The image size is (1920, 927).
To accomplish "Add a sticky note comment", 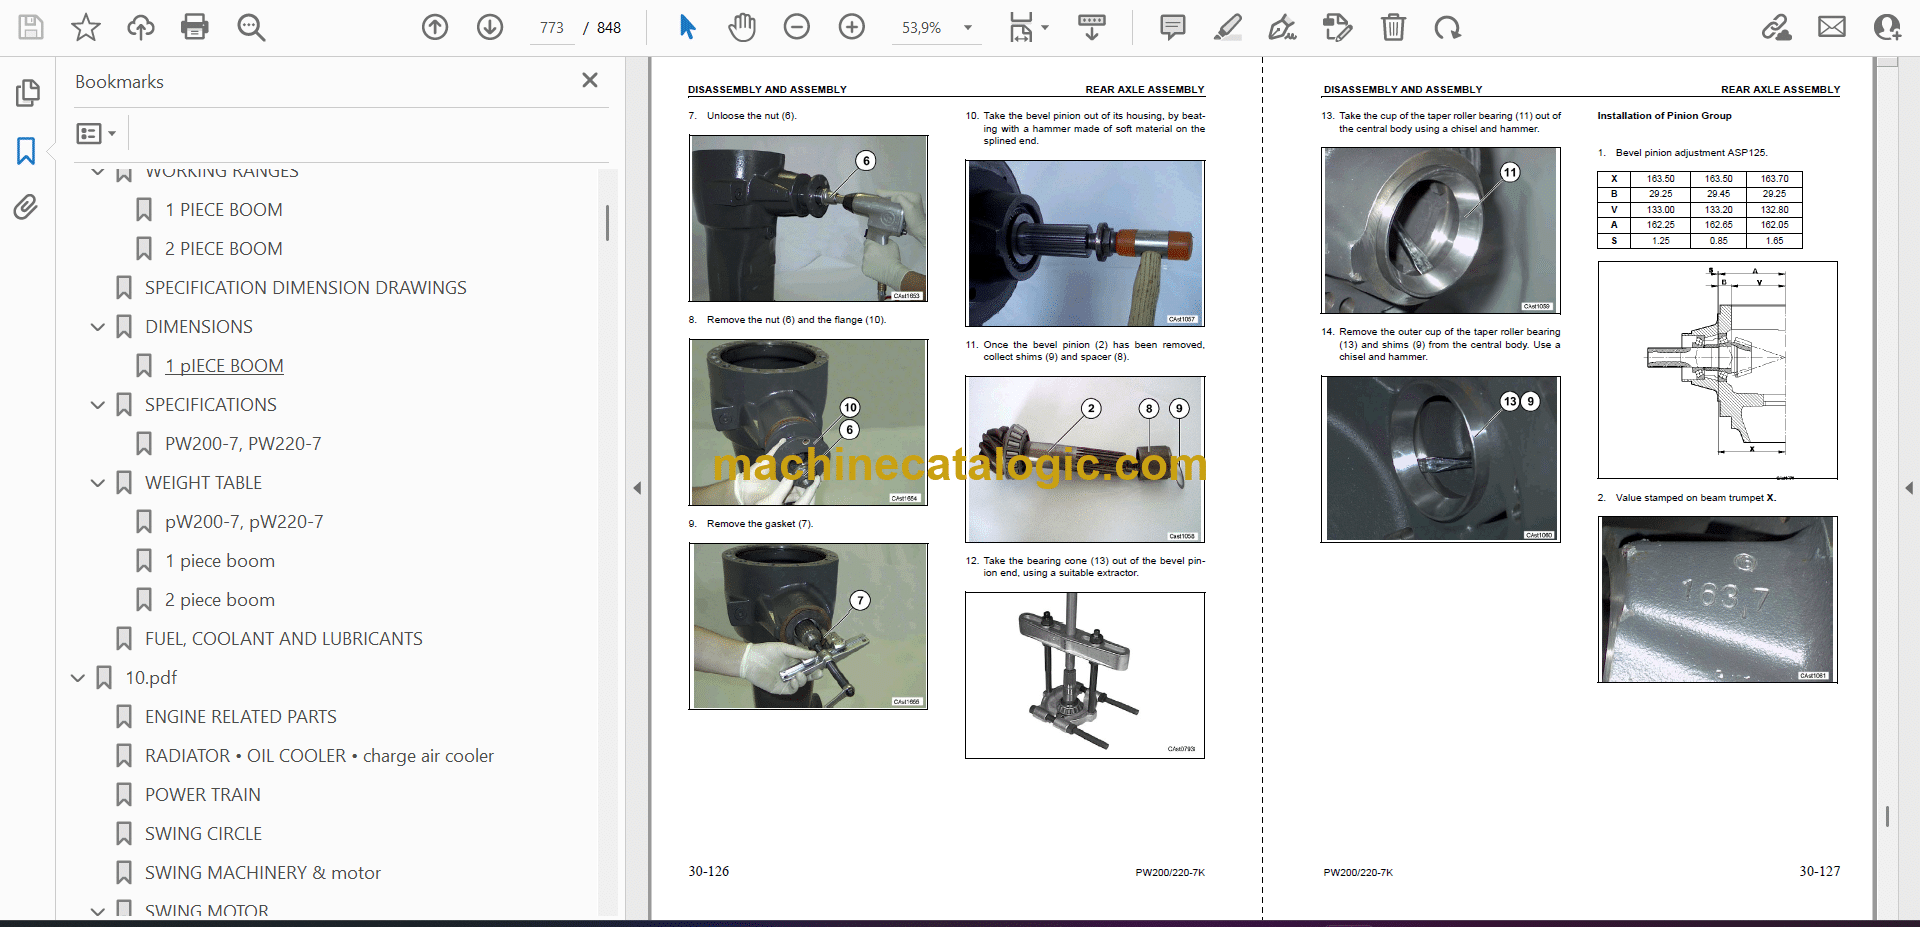I will coord(1173,27).
